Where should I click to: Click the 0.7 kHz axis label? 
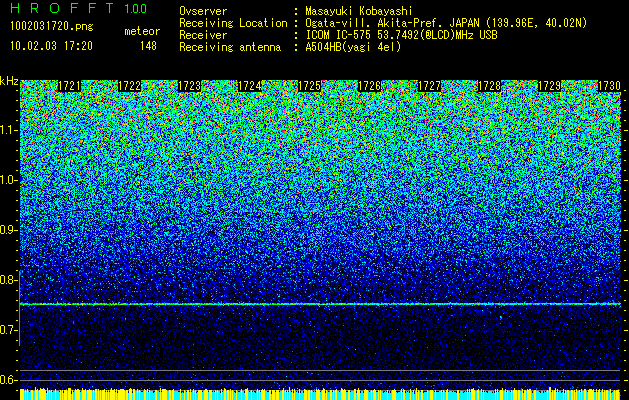tap(8, 330)
